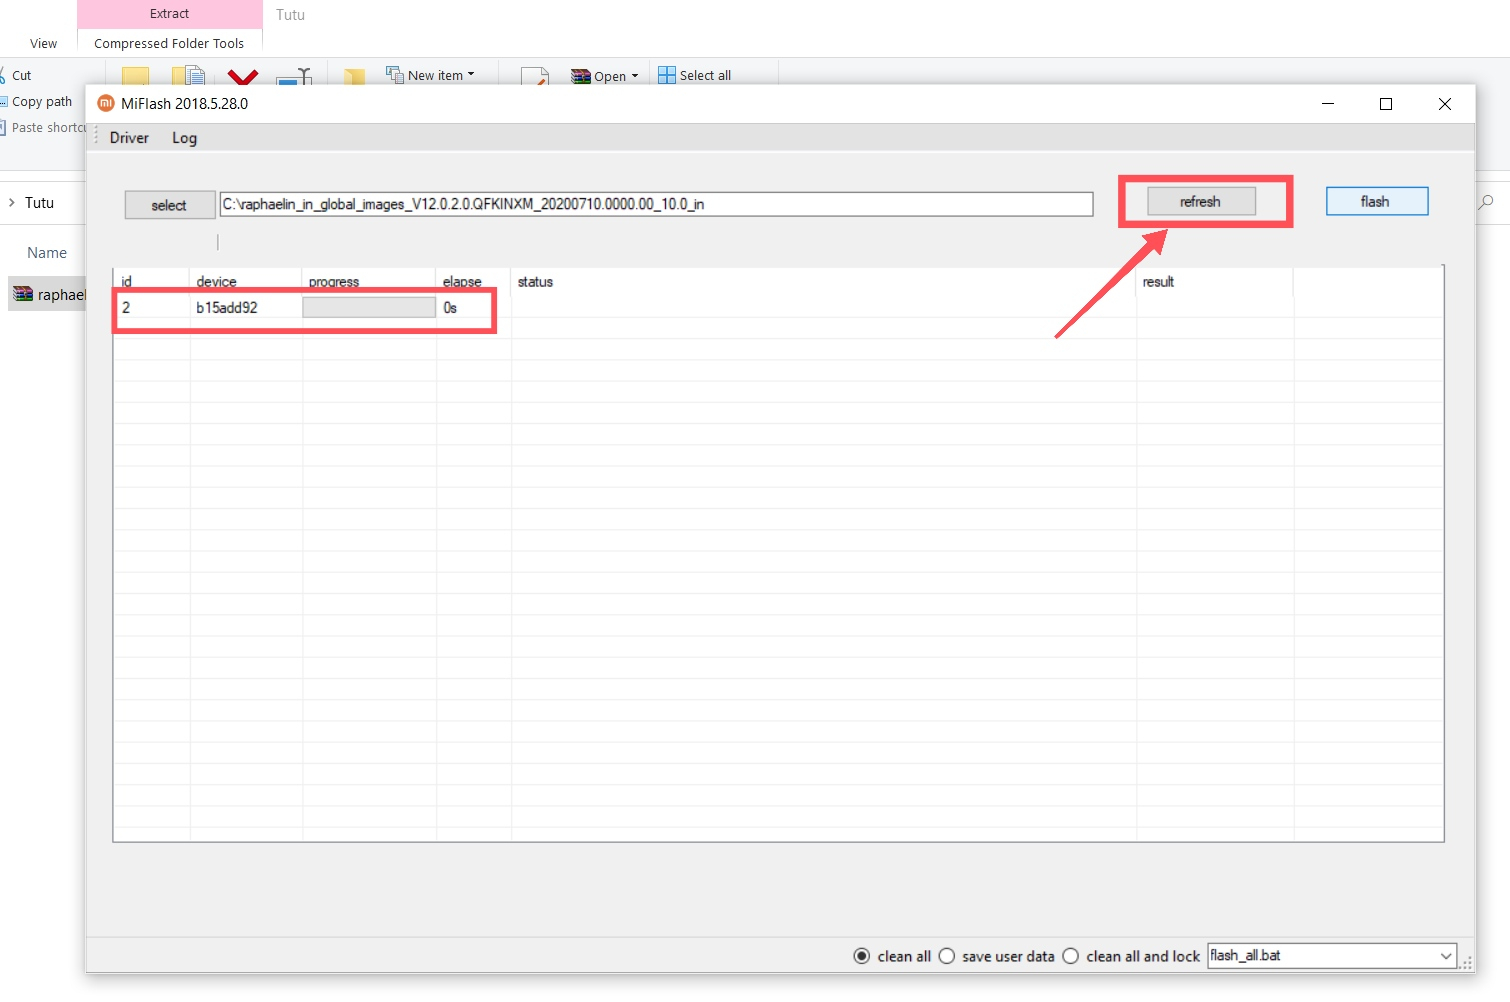
Task: Switch to the View tab in Explorer
Action: coord(43,43)
